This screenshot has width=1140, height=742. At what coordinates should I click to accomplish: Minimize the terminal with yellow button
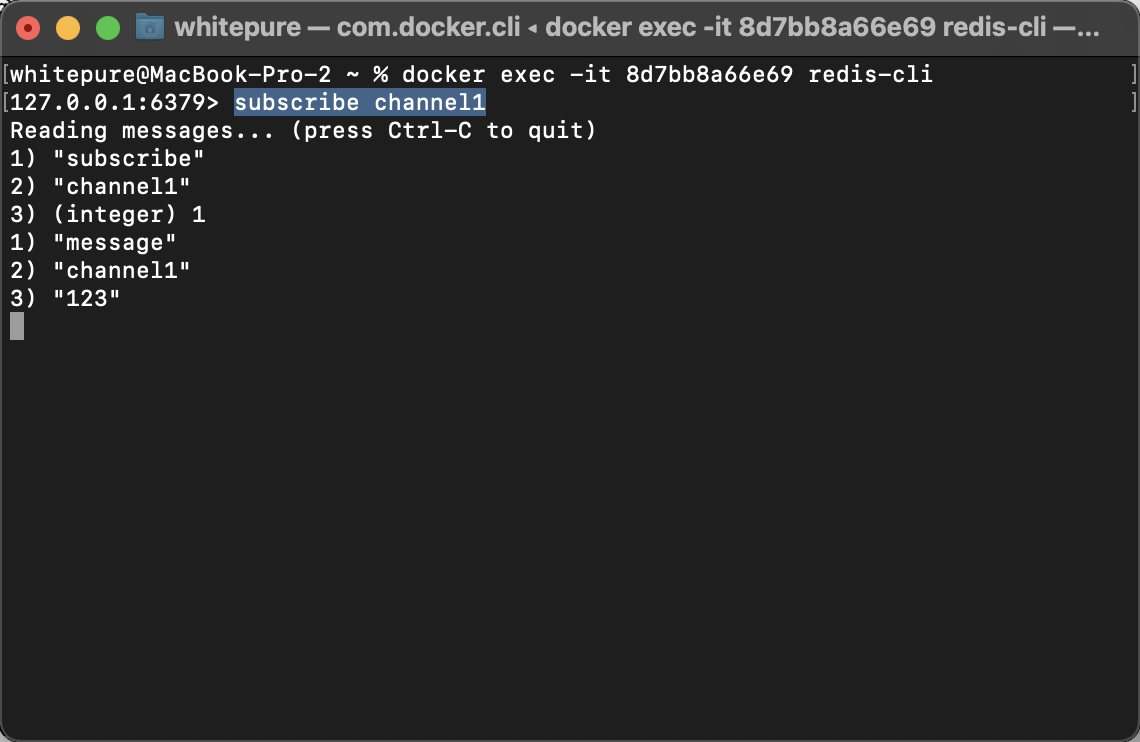coord(68,28)
